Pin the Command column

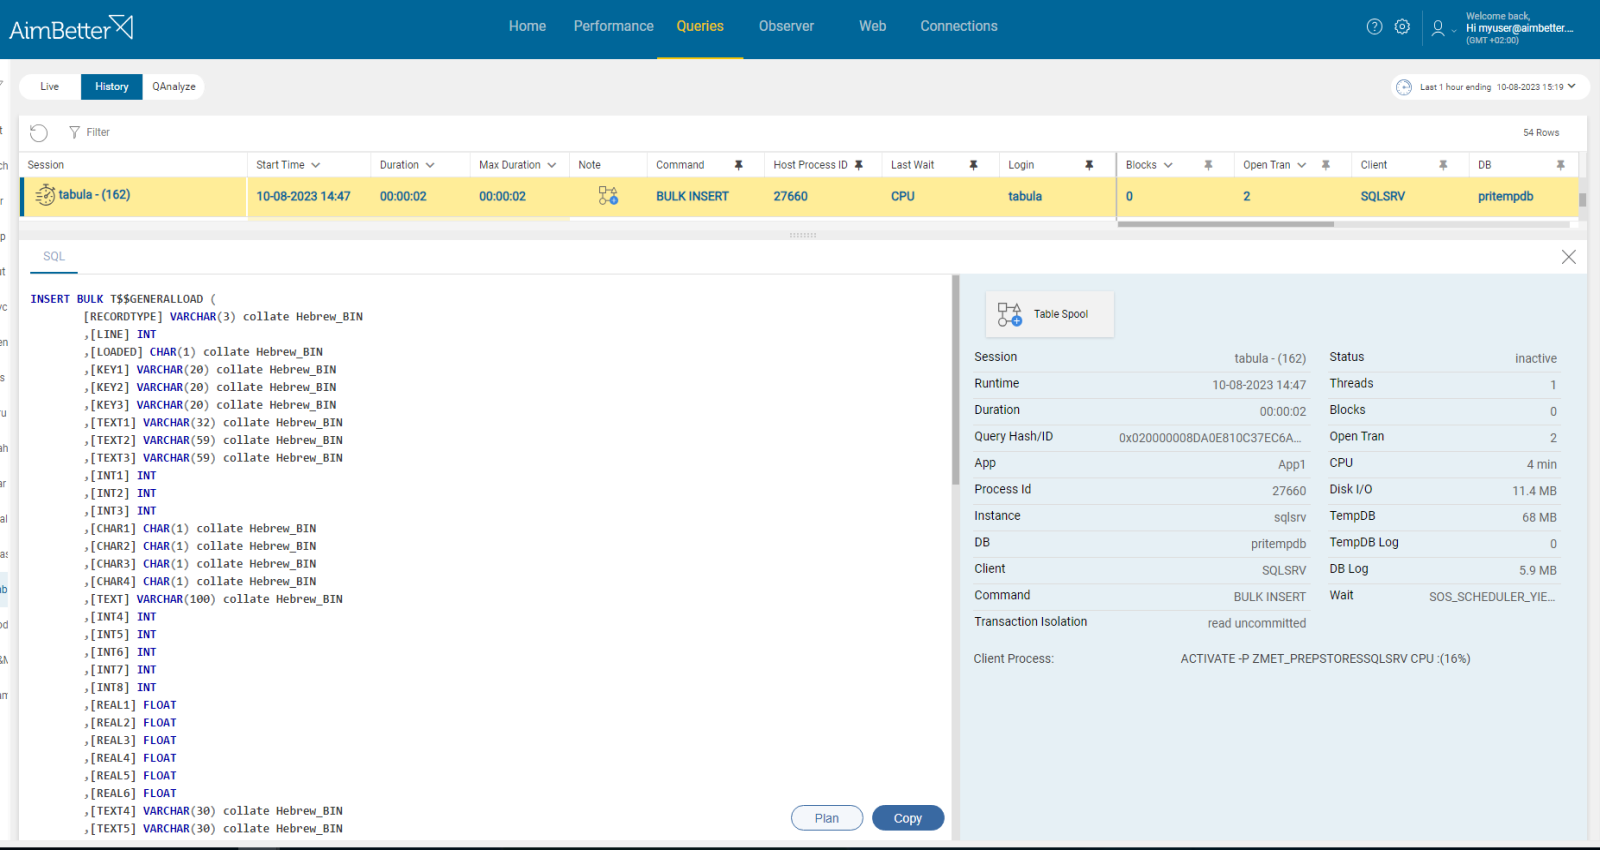coord(739,165)
